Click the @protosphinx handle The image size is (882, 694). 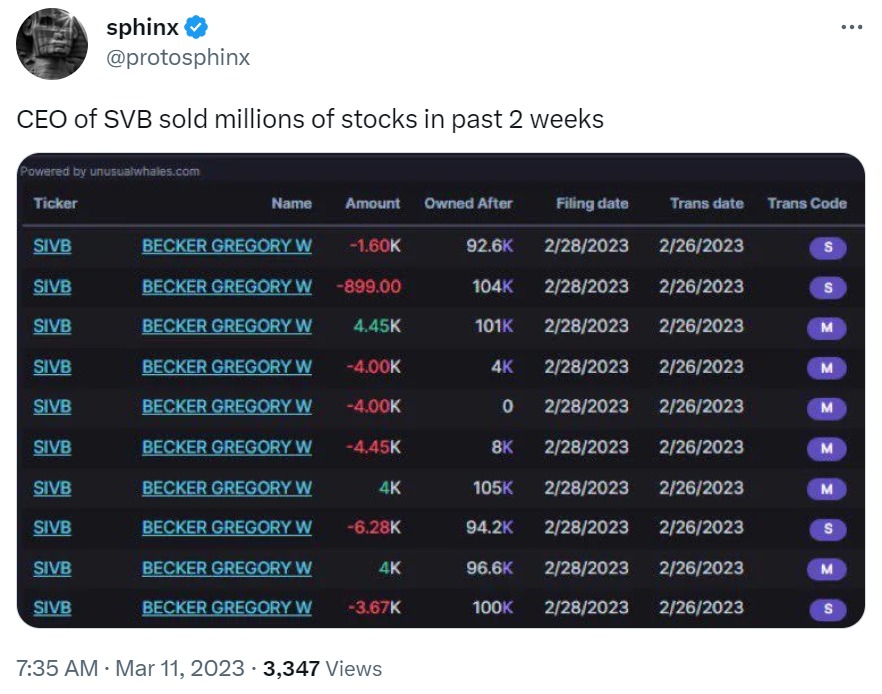coord(178,57)
